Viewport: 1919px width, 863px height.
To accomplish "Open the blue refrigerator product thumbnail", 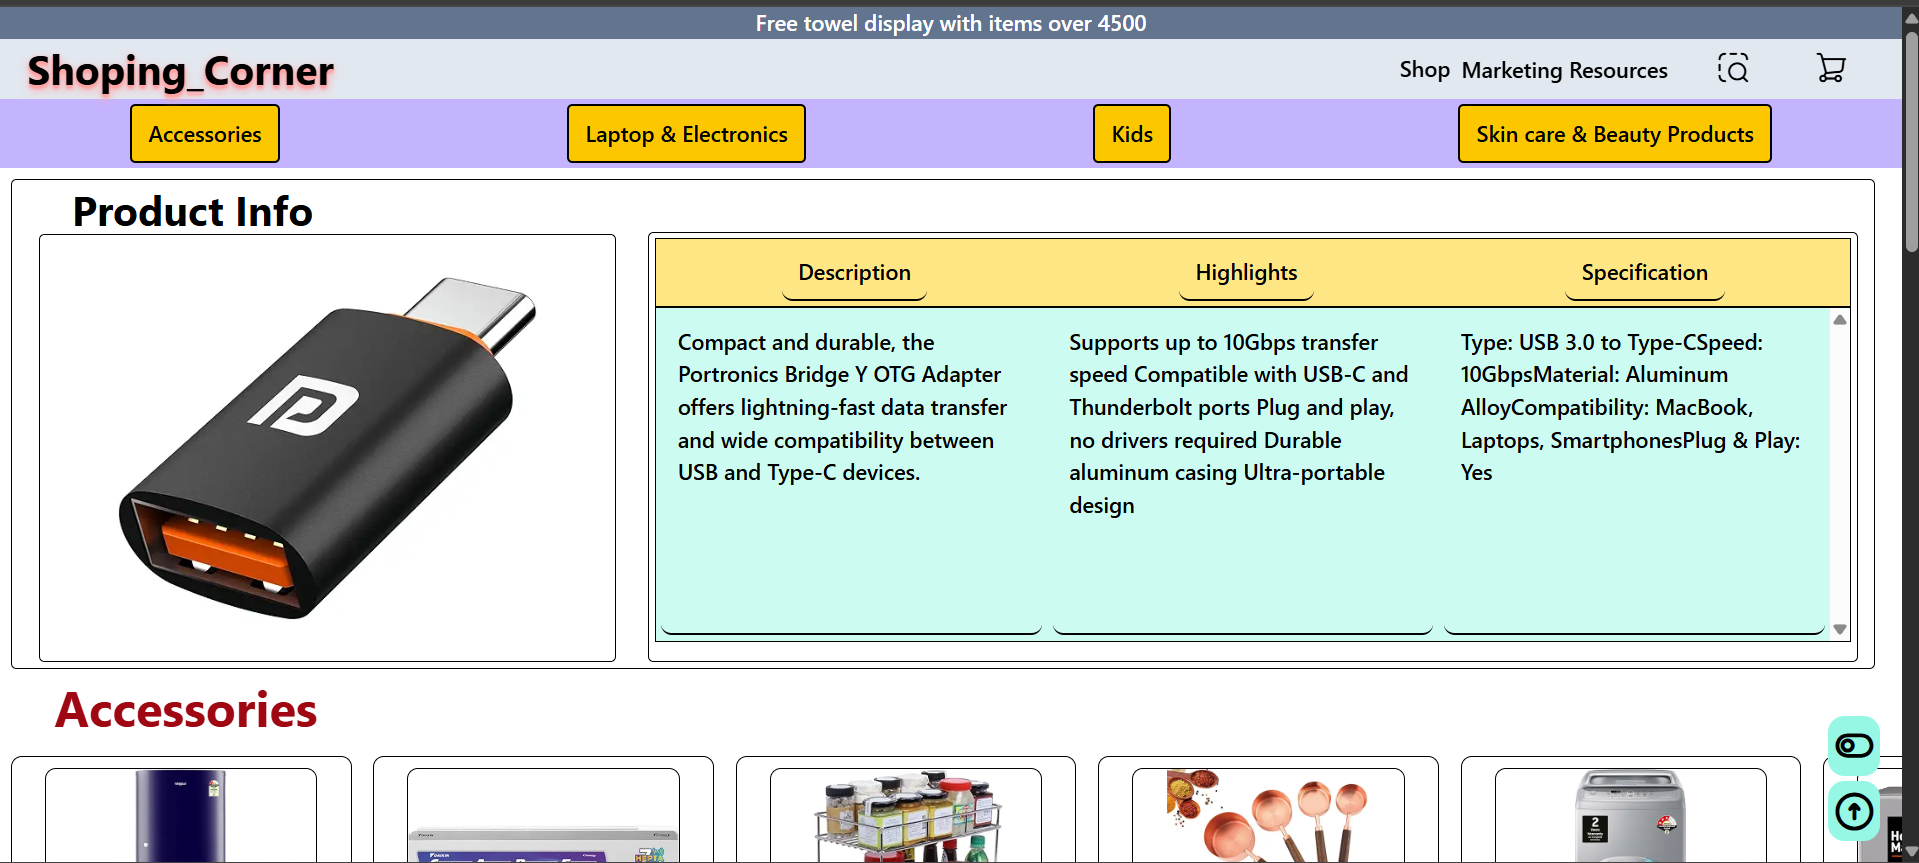I will coord(181,815).
